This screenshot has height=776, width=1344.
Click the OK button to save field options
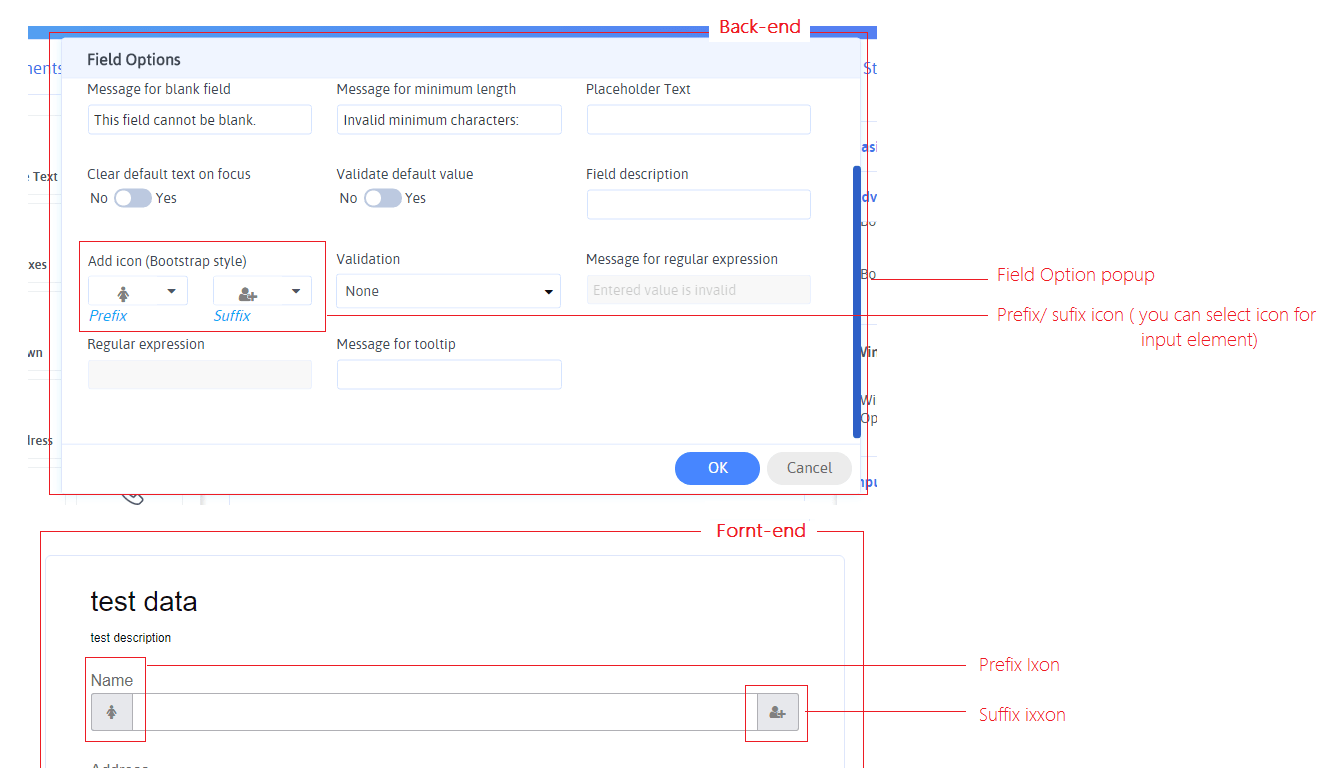click(717, 468)
